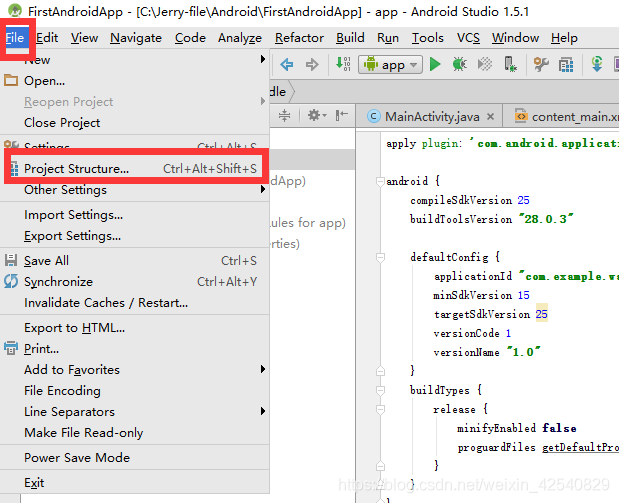Open the app run configuration dropdown
619x503 pixels.
click(x=390, y=64)
